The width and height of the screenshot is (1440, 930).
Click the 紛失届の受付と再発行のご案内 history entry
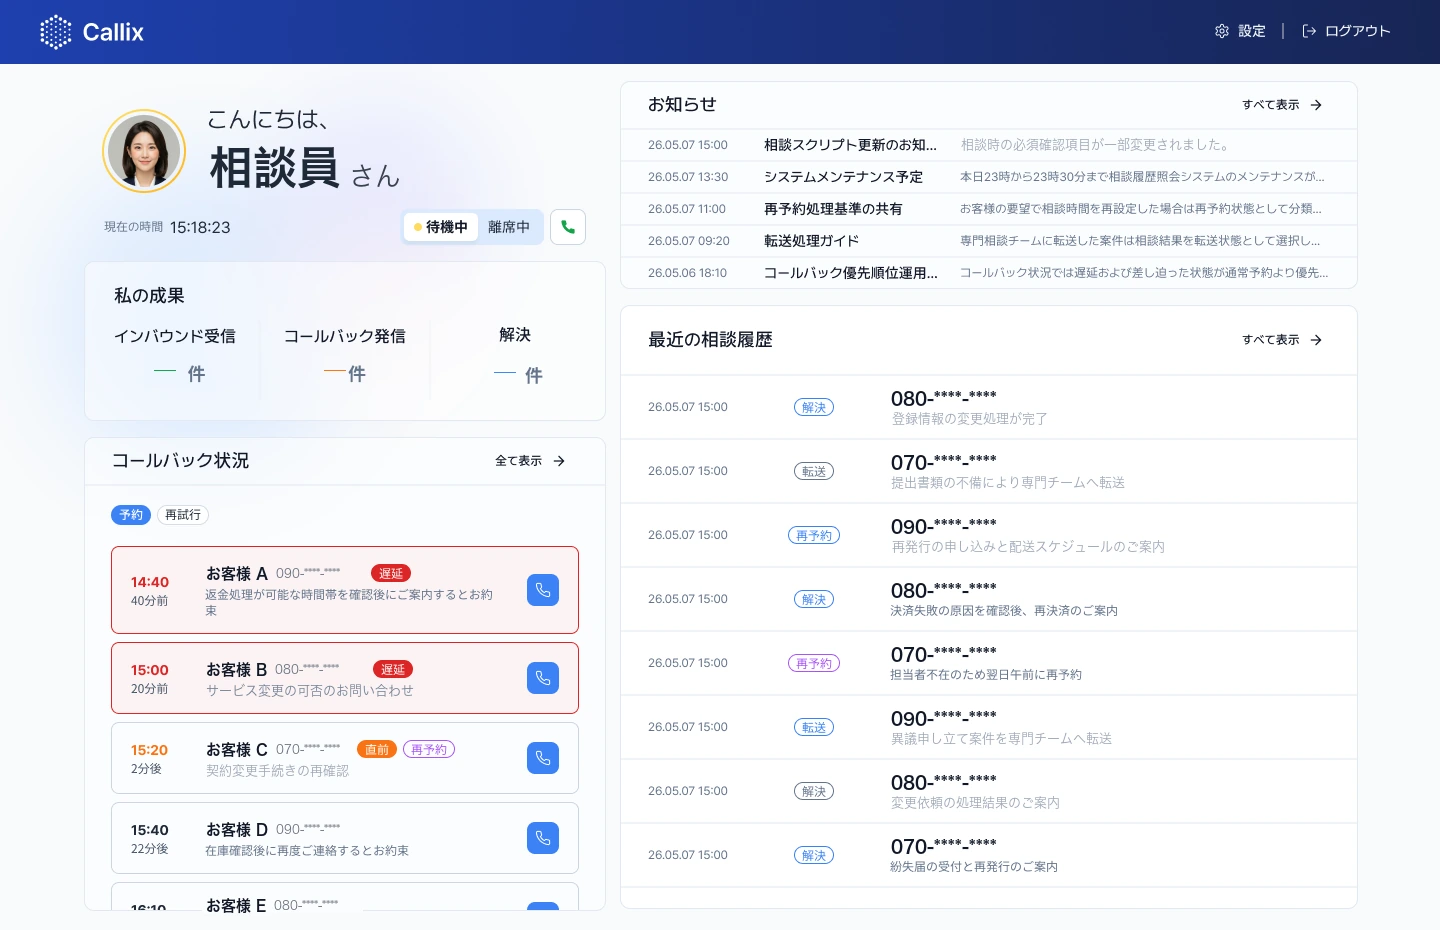[x=989, y=855]
